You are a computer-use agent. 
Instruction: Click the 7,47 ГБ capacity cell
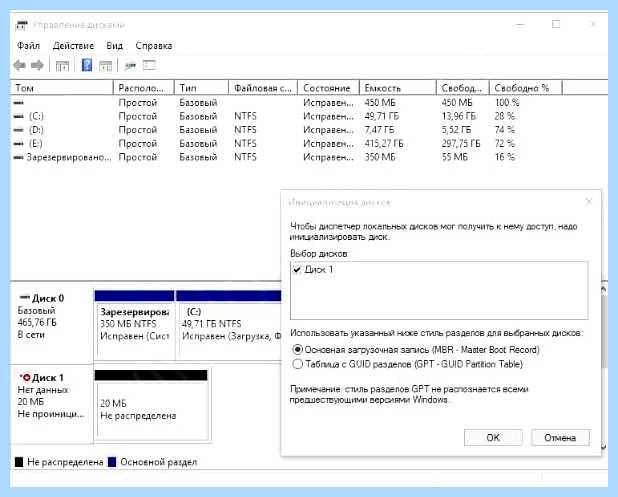(379, 130)
